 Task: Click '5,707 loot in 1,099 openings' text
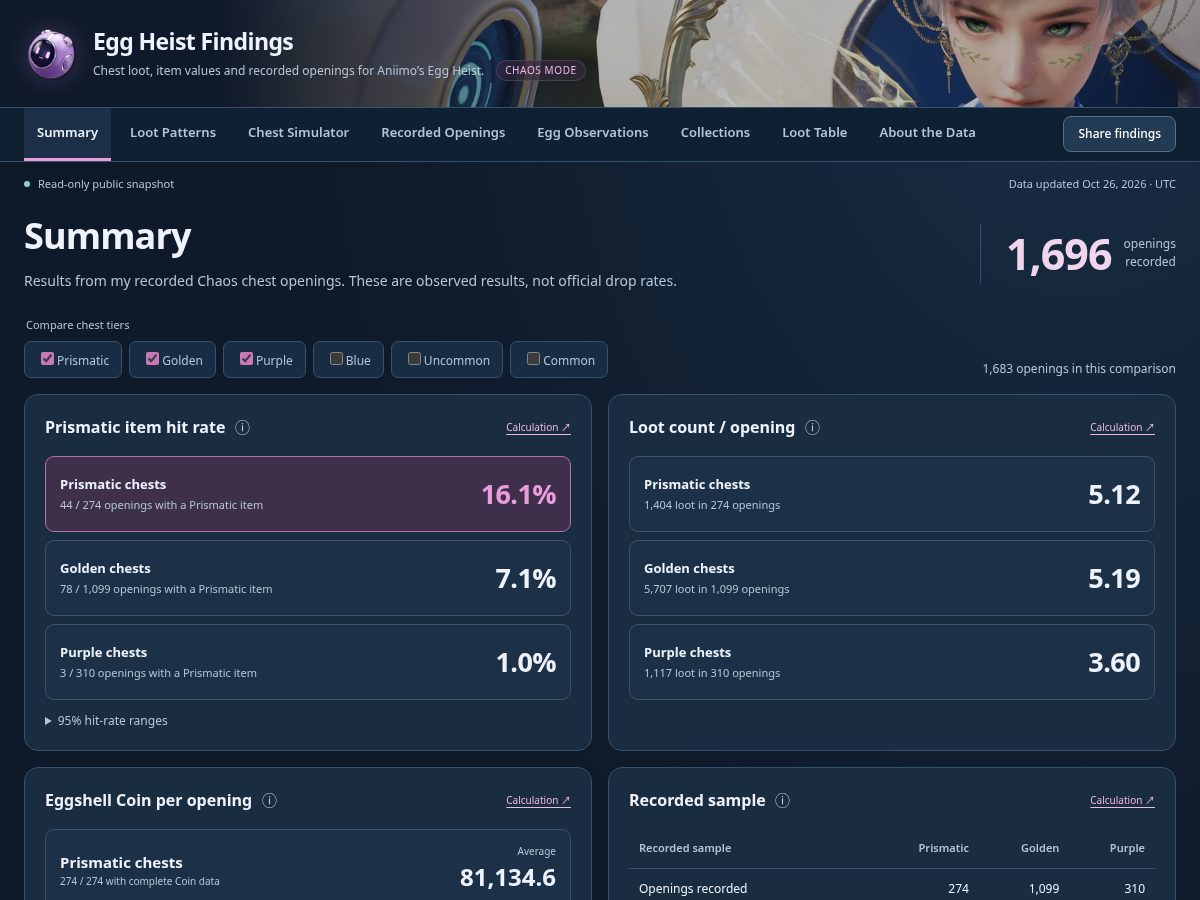click(x=717, y=589)
